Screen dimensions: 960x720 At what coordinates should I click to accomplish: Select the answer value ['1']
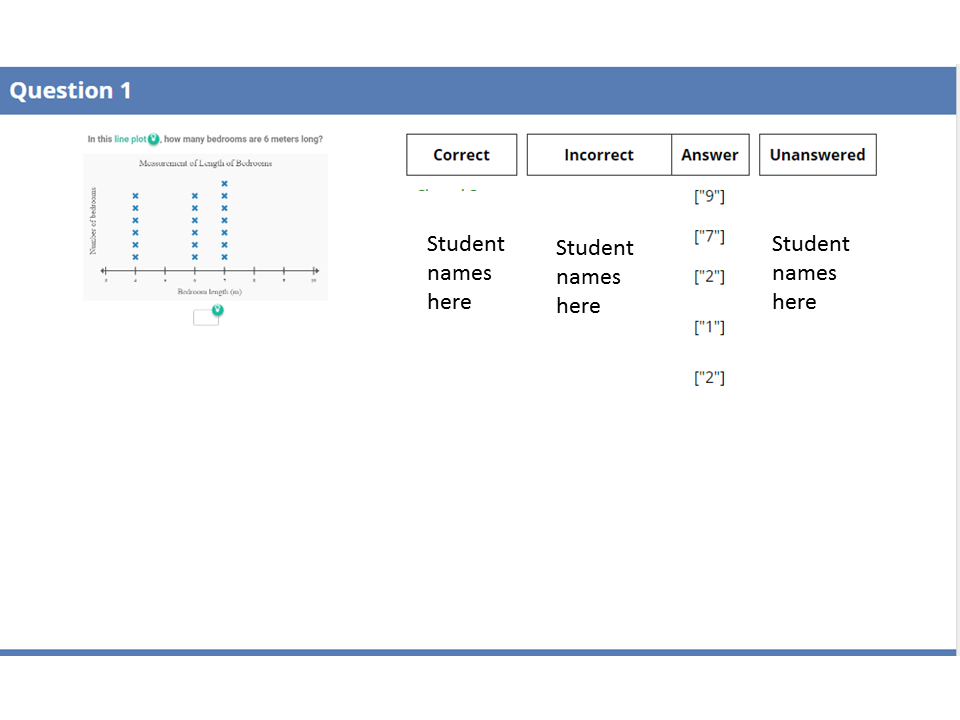709,326
